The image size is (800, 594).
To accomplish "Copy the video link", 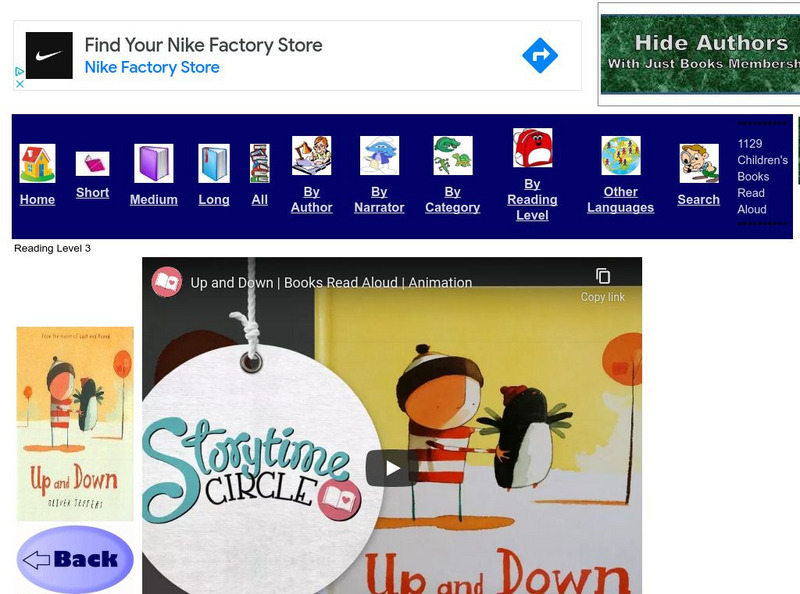I will coord(603,284).
